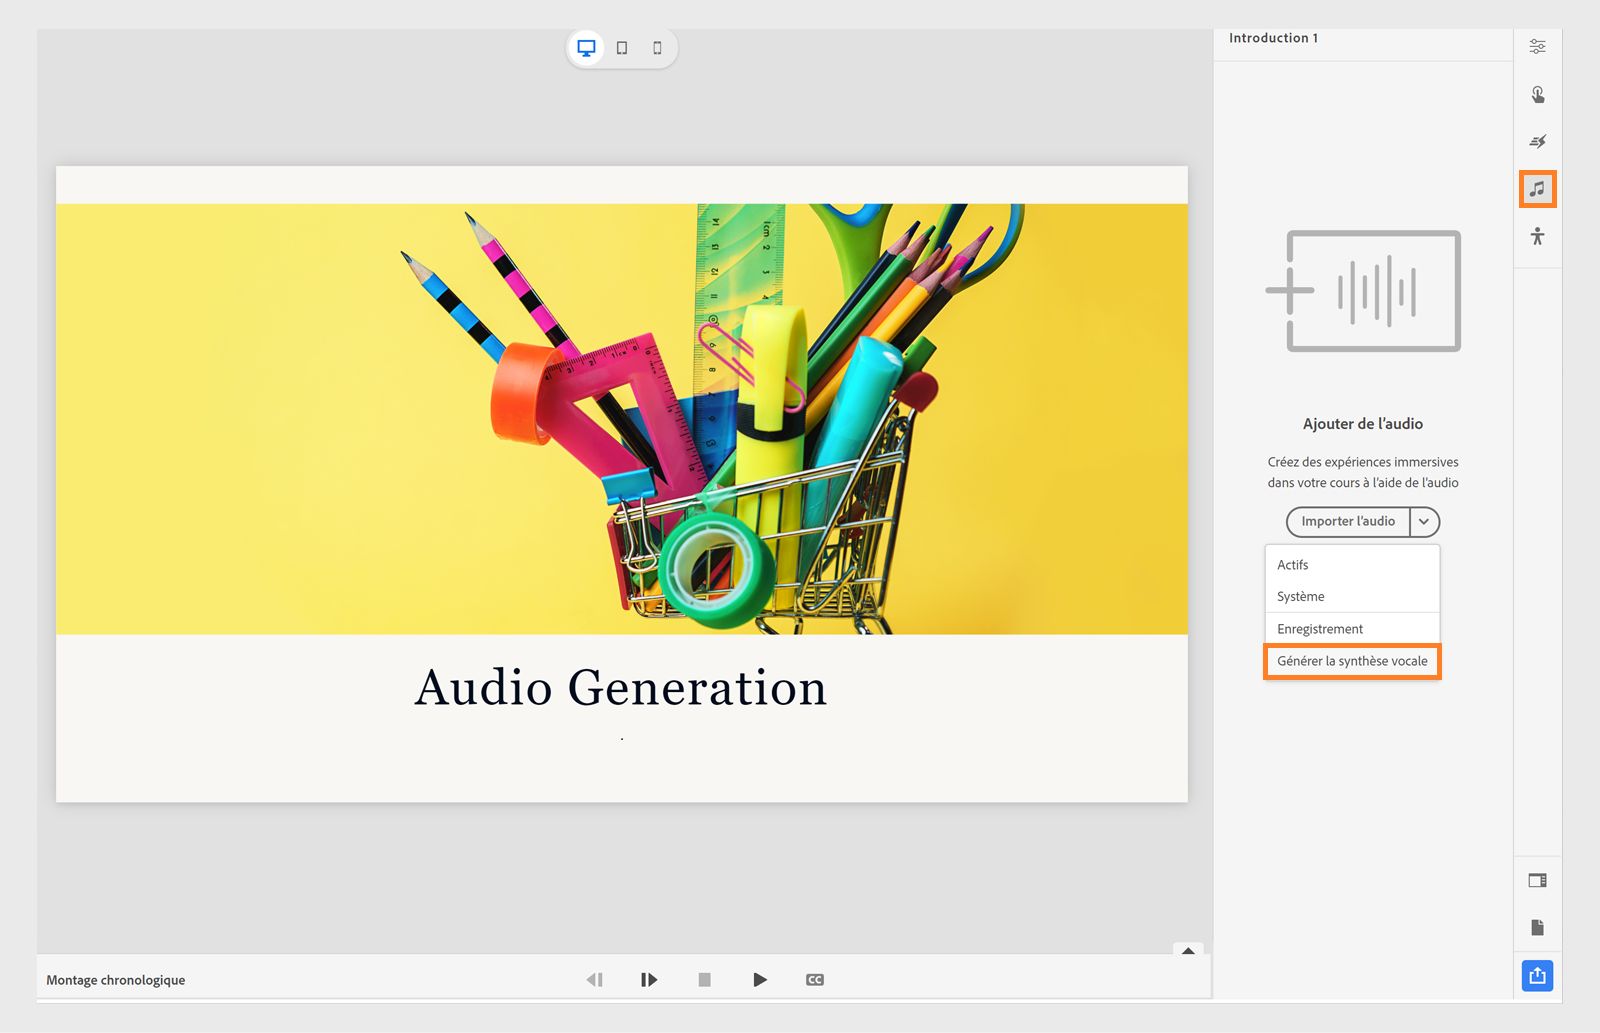This screenshot has width=1600, height=1033.
Task: Switch to mobile phone preview
Action: pos(657,48)
